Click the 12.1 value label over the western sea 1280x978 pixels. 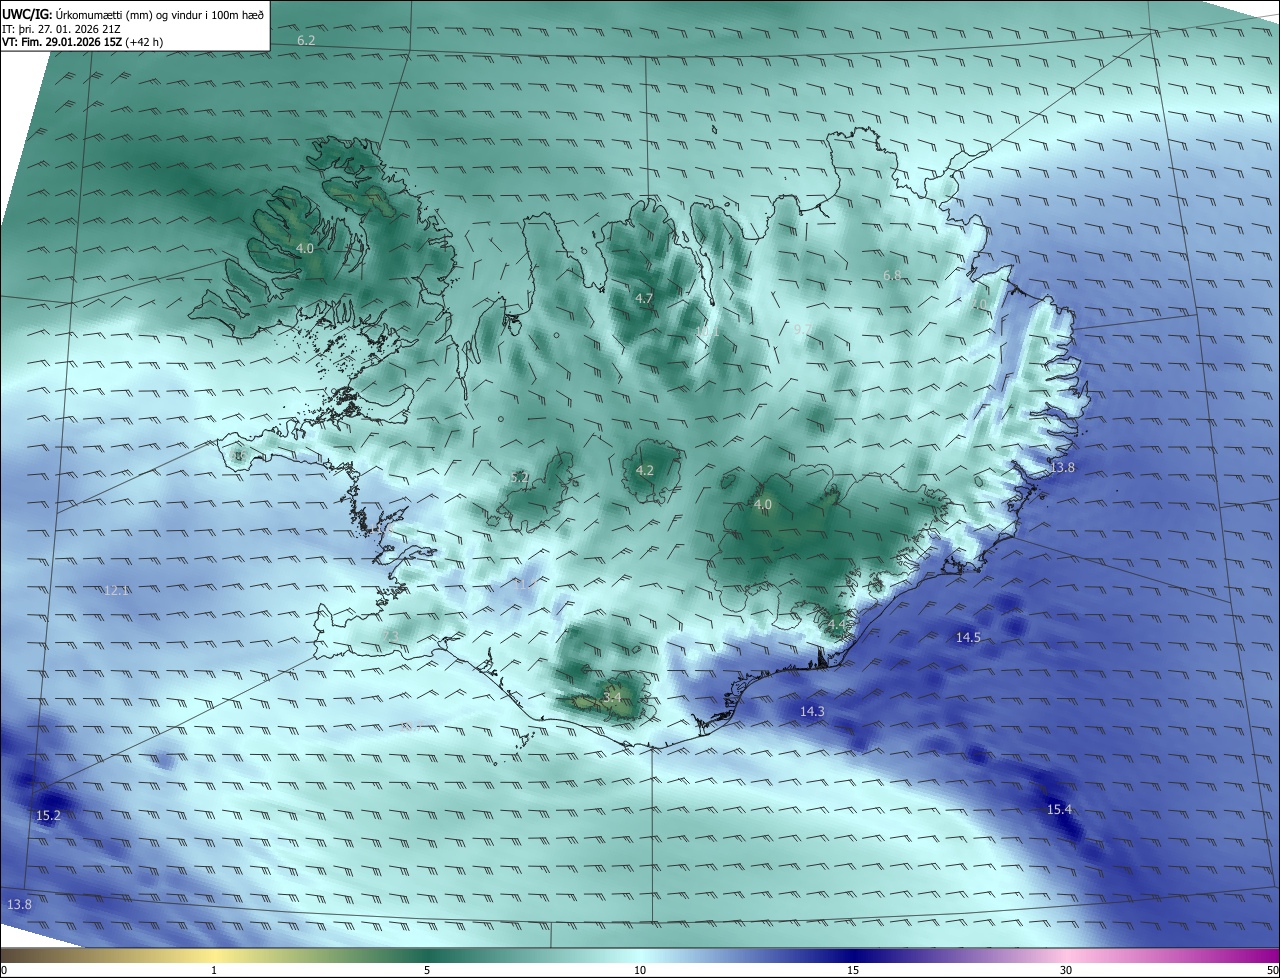tap(117, 590)
